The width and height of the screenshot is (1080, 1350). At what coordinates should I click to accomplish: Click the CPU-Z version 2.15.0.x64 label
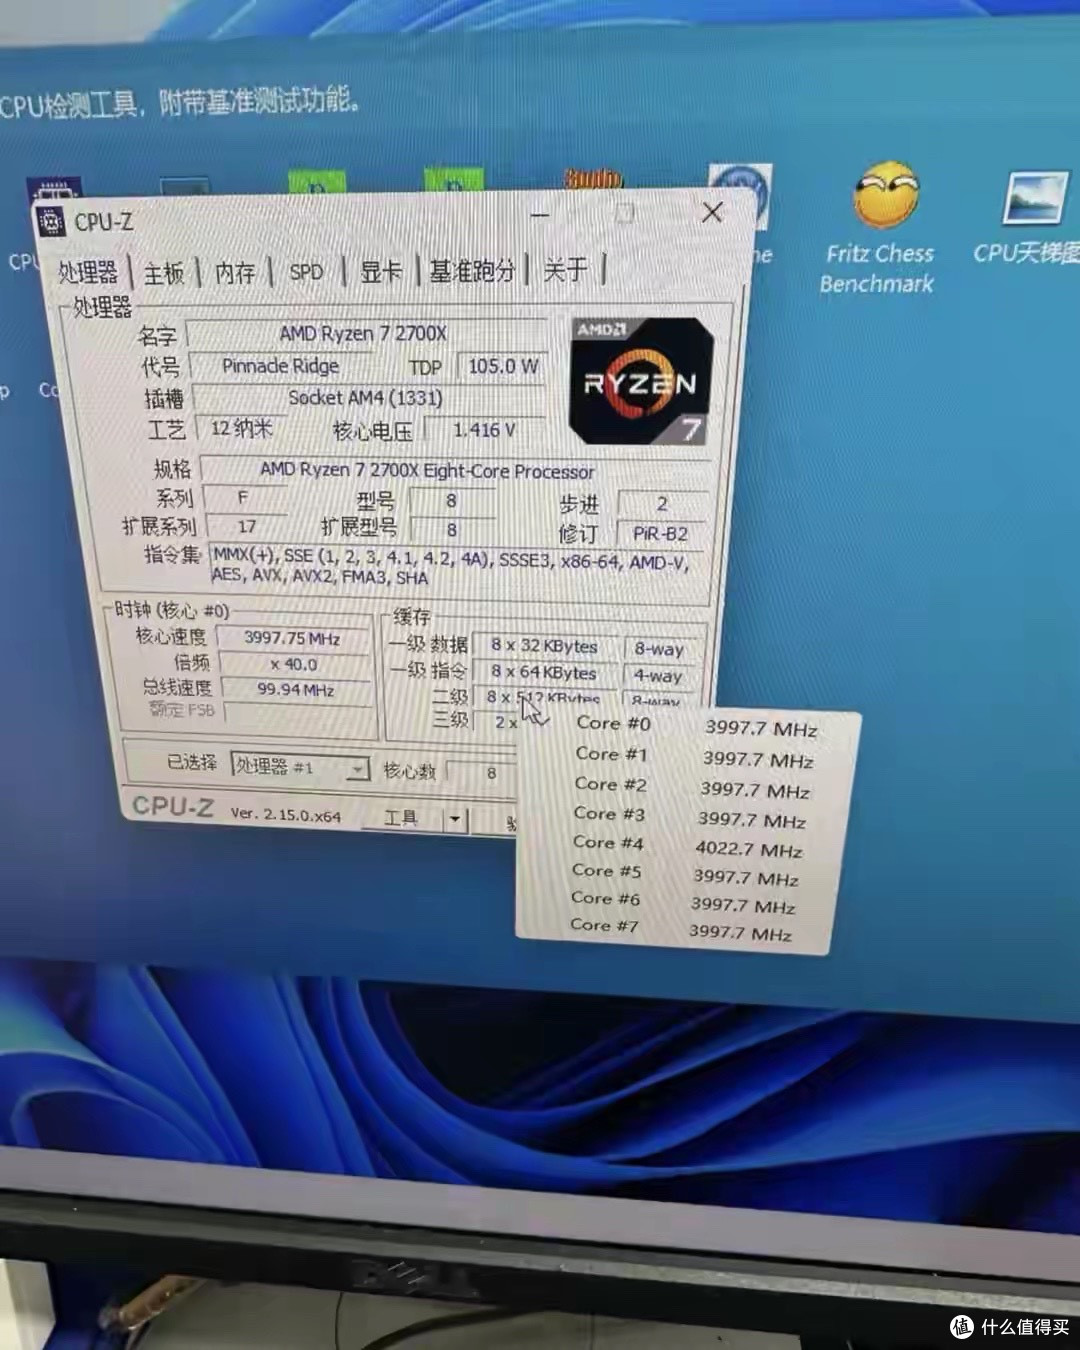[286, 814]
